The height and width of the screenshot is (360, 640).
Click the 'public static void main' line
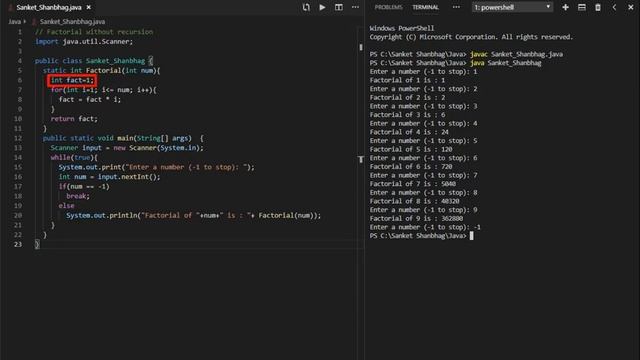pyautogui.click(x=123, y=138)
